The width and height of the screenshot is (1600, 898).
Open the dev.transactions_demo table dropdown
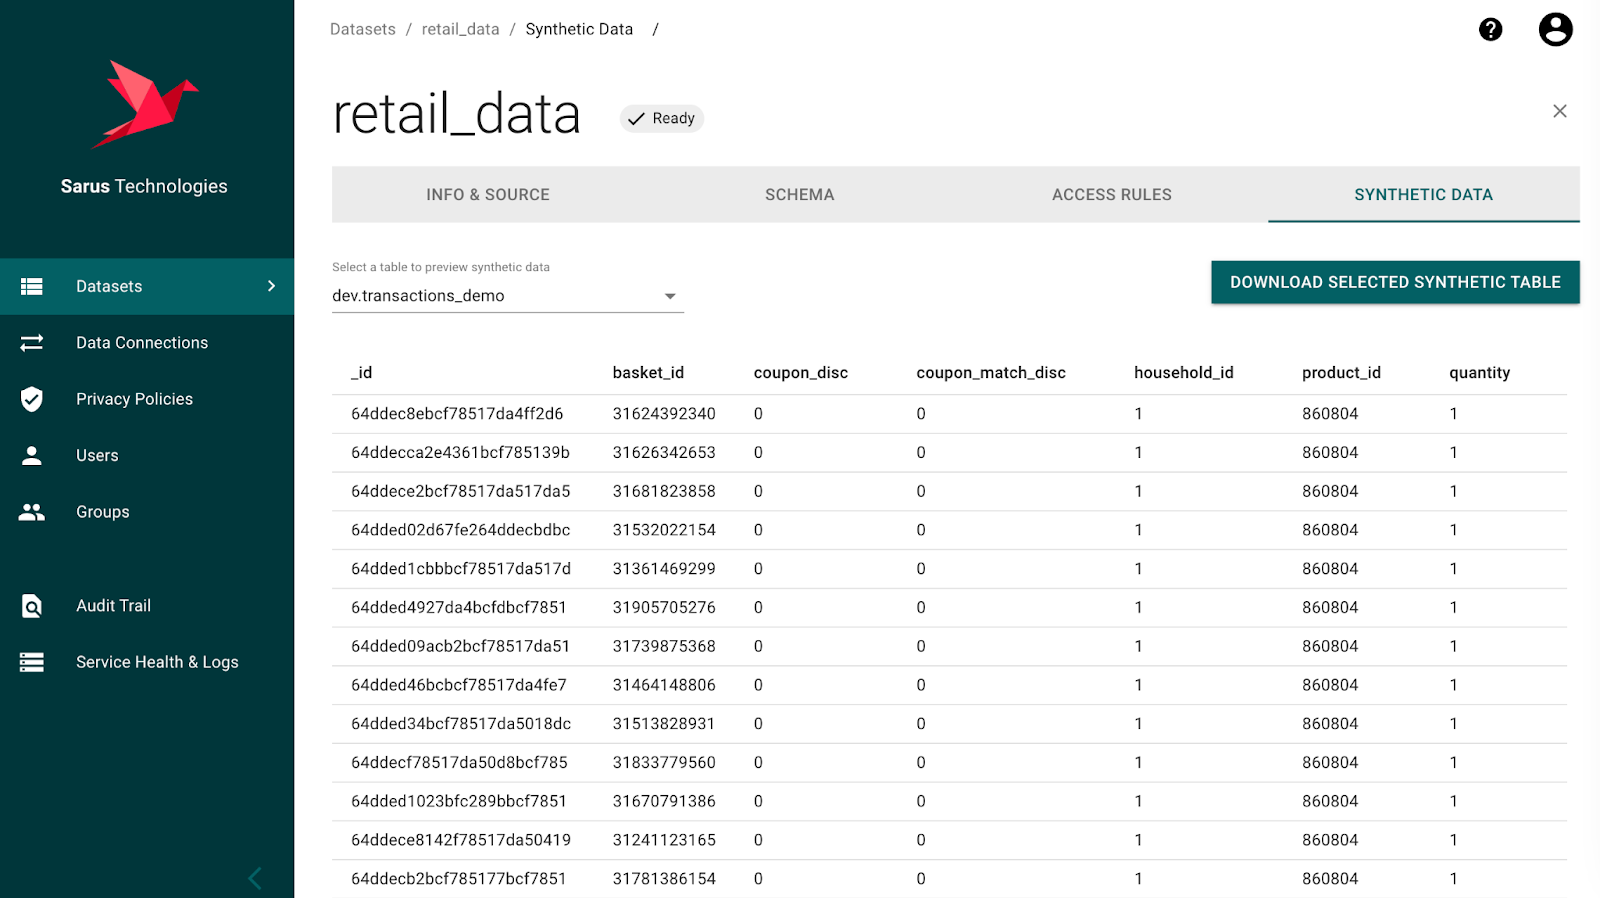tap(507, 296)
